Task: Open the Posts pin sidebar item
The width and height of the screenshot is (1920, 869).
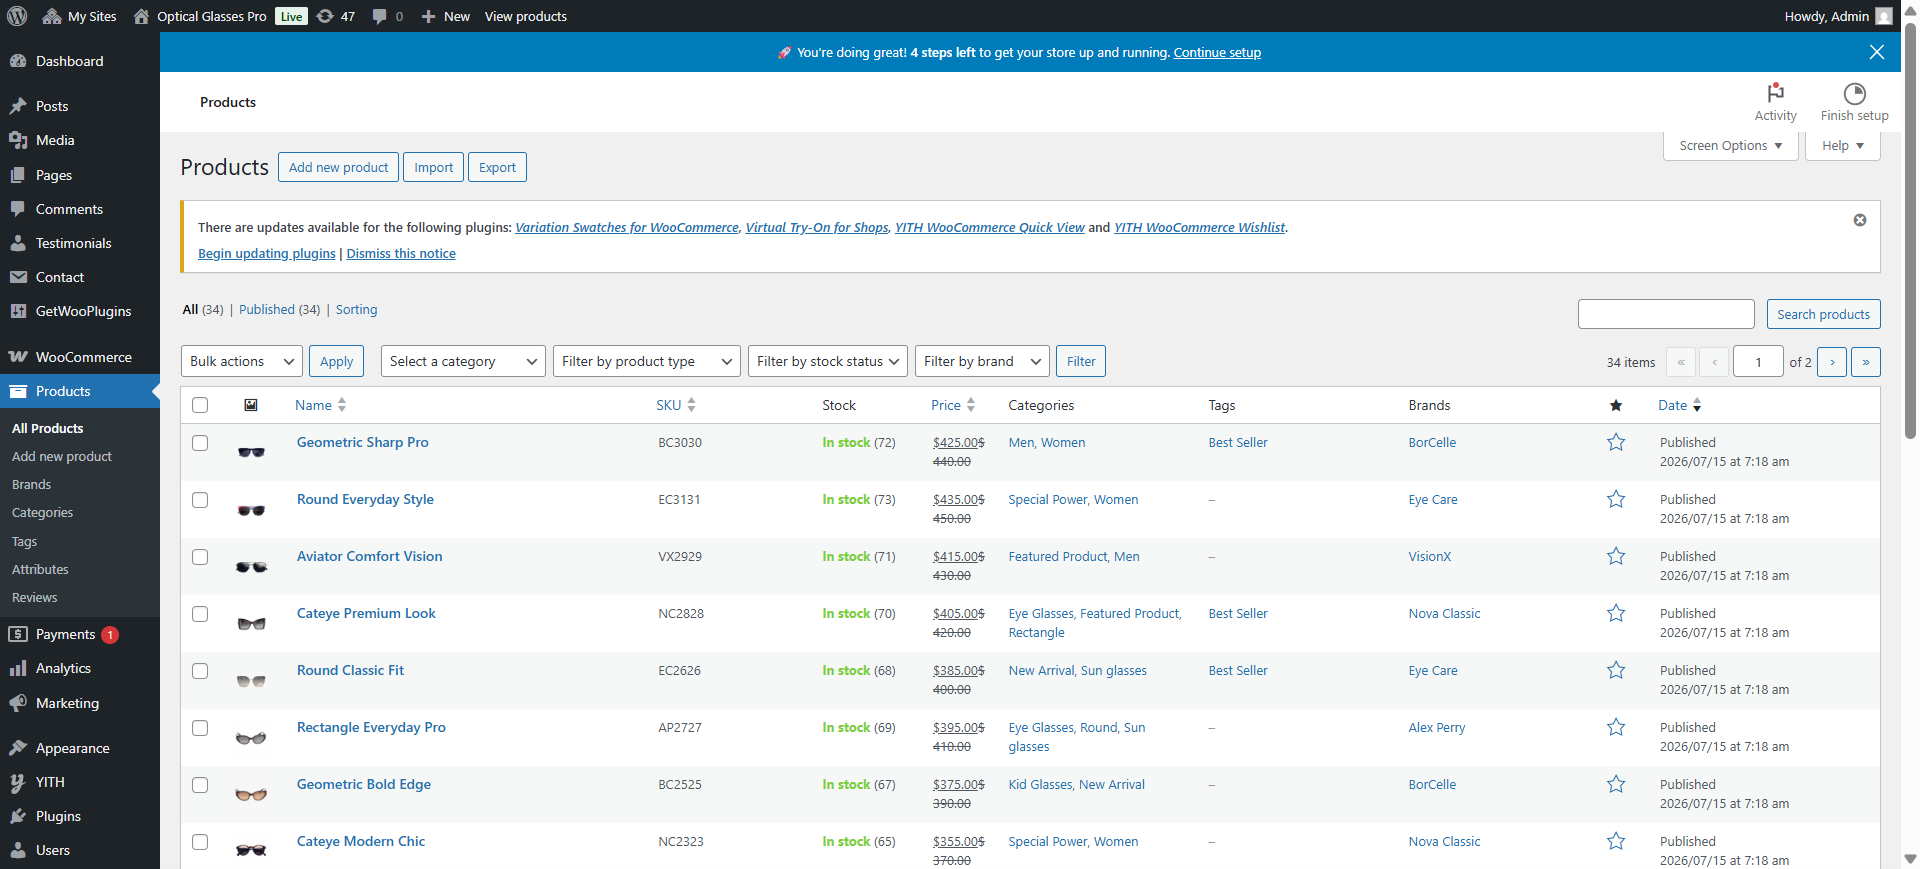Action: point(80,106)
